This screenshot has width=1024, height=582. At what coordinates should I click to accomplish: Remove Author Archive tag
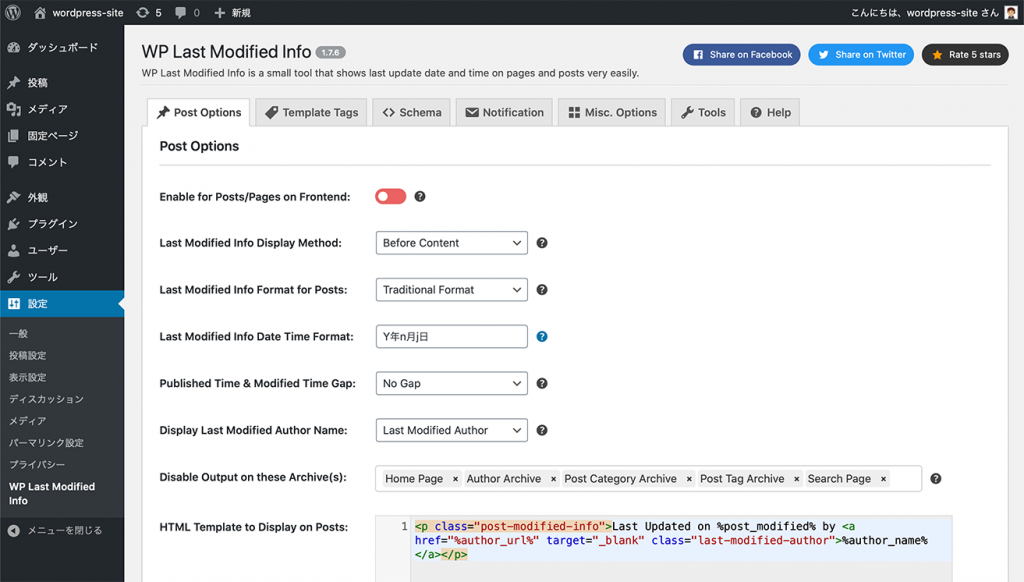coord(553,479)
